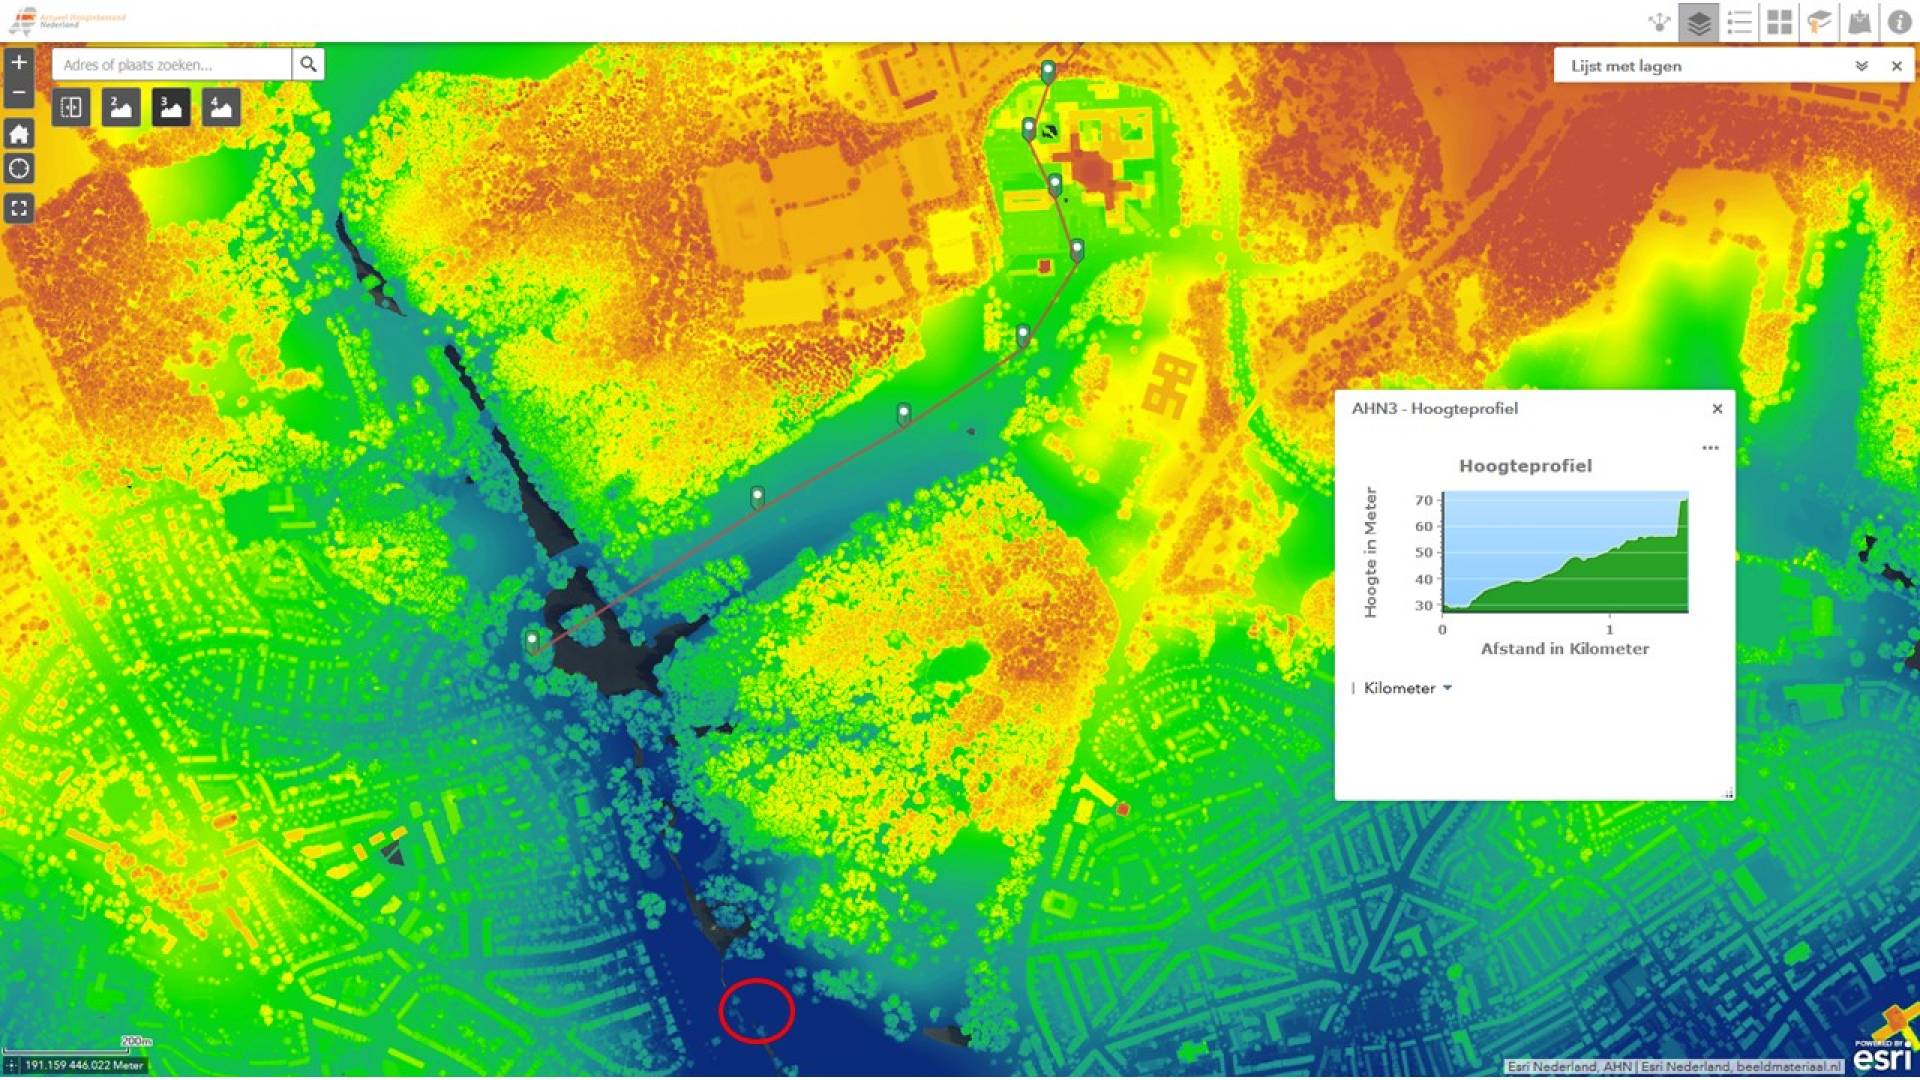
Task: Click the Hoogteprofiel chart title
Action: [x=1525, y=466]
